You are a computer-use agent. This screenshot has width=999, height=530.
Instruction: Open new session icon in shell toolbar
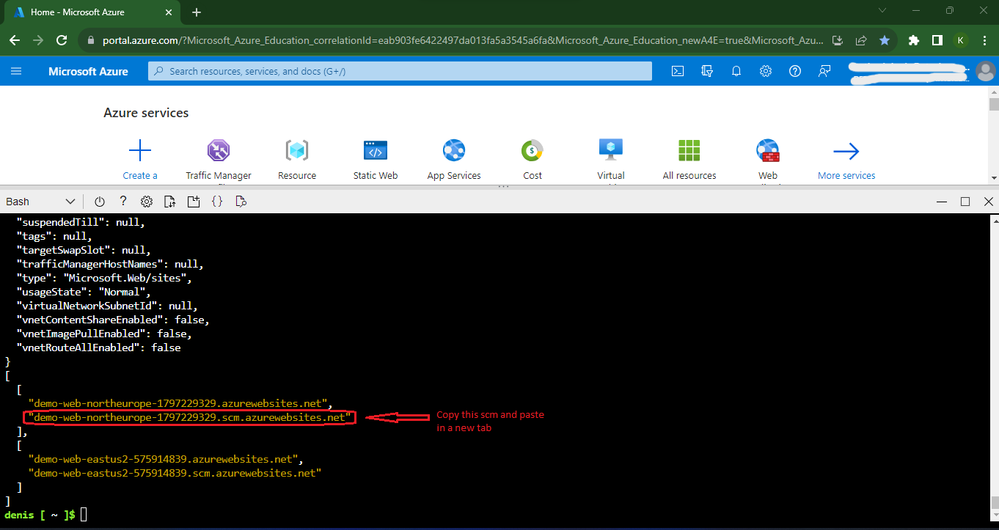click(194, 201)
